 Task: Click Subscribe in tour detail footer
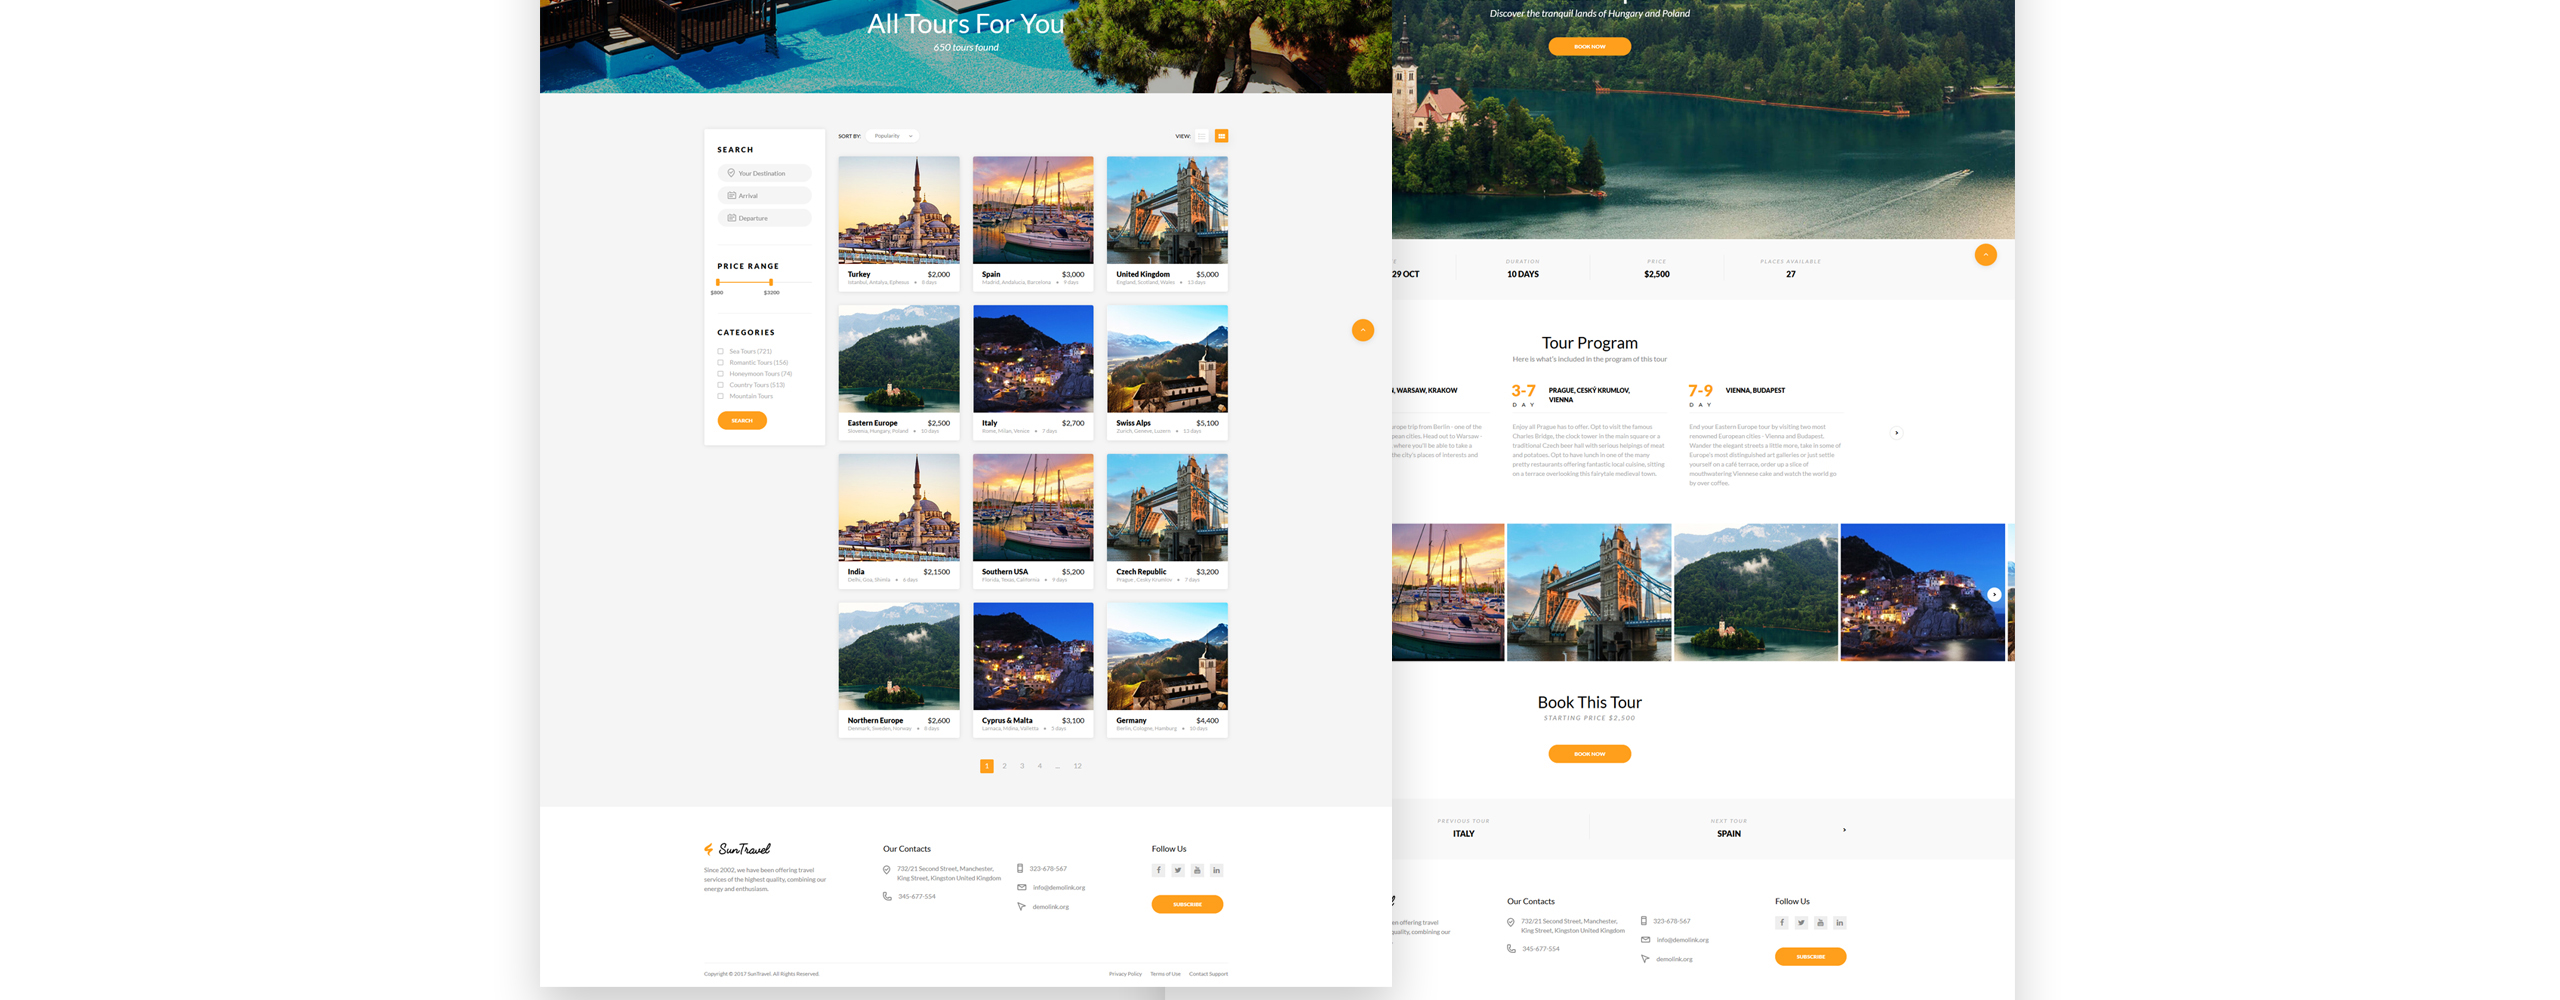(x=1810, y=957)
